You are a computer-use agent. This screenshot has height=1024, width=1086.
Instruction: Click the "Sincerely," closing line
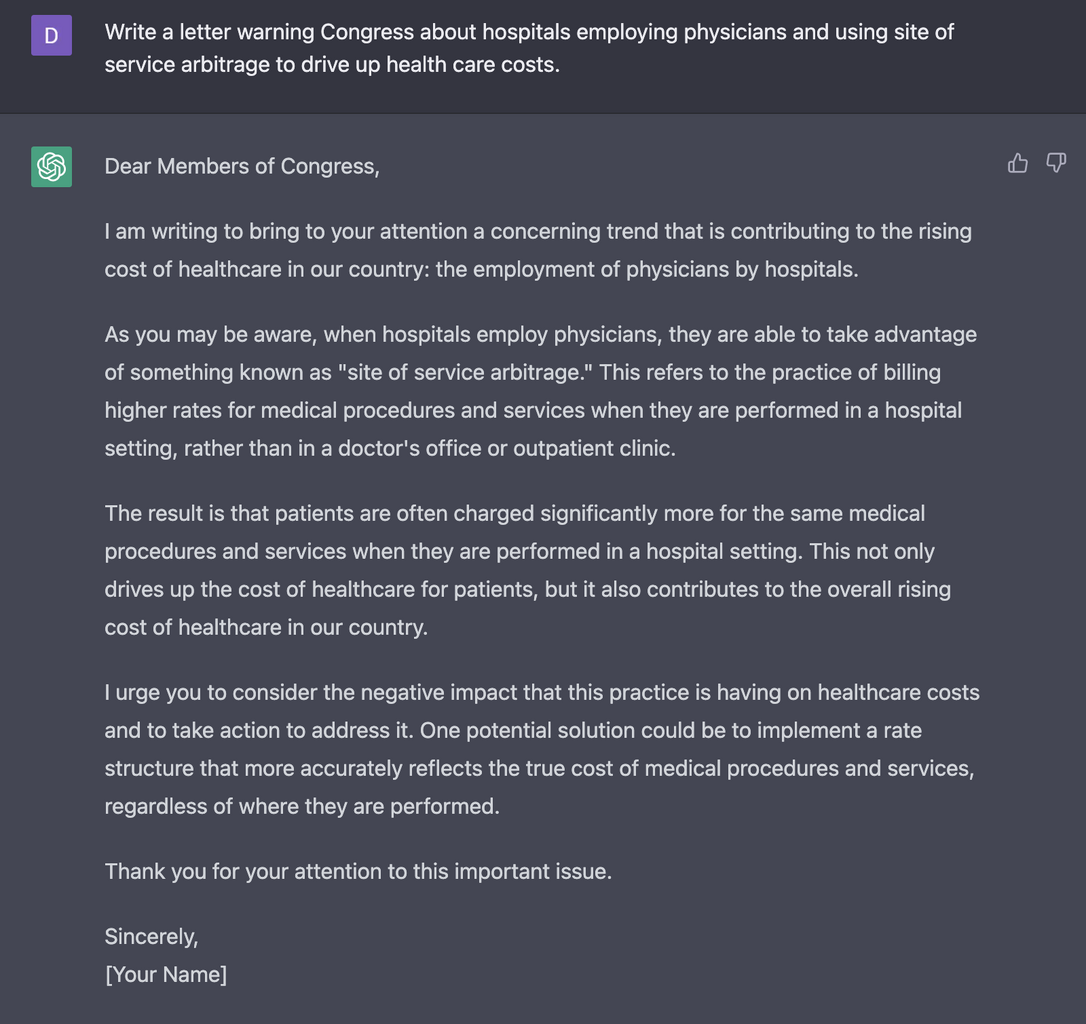152,936
